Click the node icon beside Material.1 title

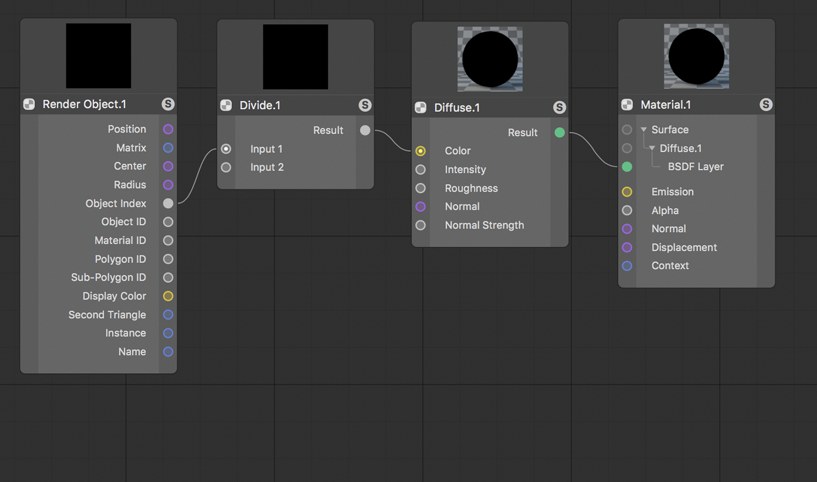click(627, 105)
